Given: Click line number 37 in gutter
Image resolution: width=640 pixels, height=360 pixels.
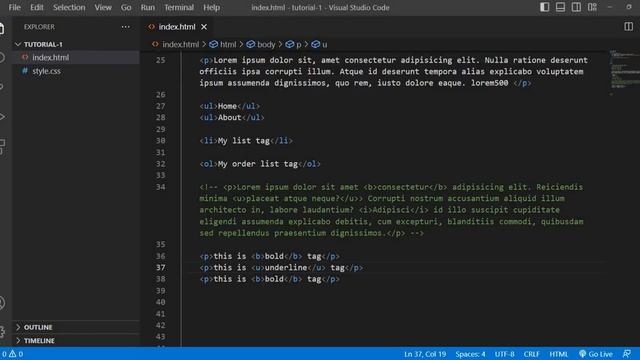Looking at the screenshot, I should coord(160,268).
